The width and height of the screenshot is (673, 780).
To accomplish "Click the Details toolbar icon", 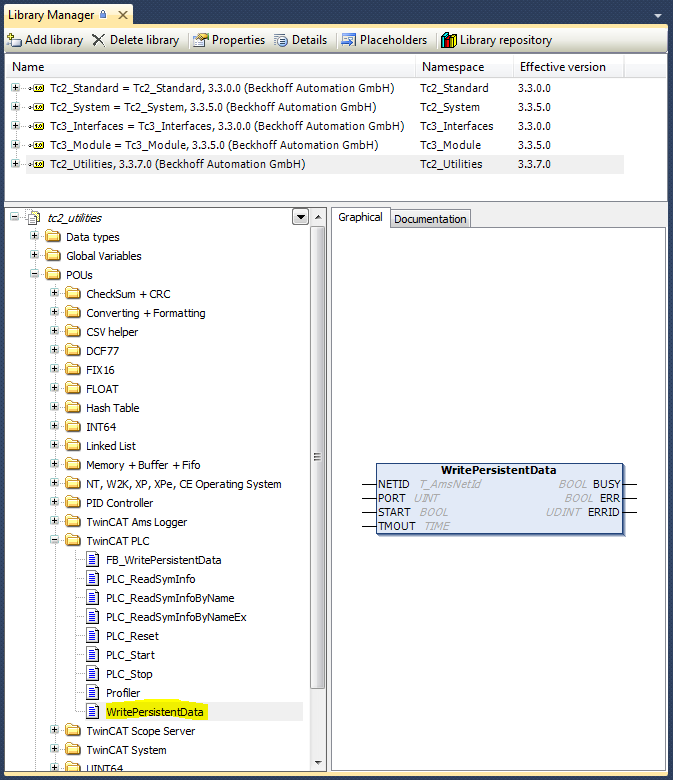I will pos(281,40).
